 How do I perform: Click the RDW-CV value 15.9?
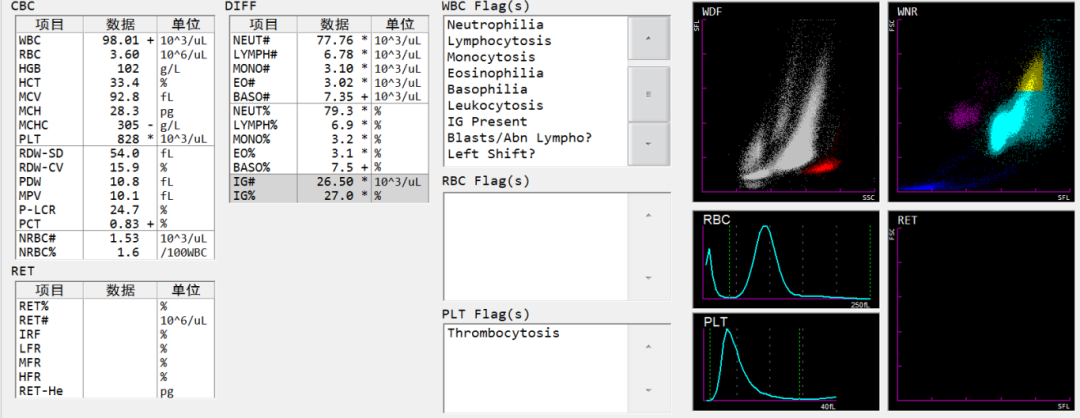pos(127,167)
